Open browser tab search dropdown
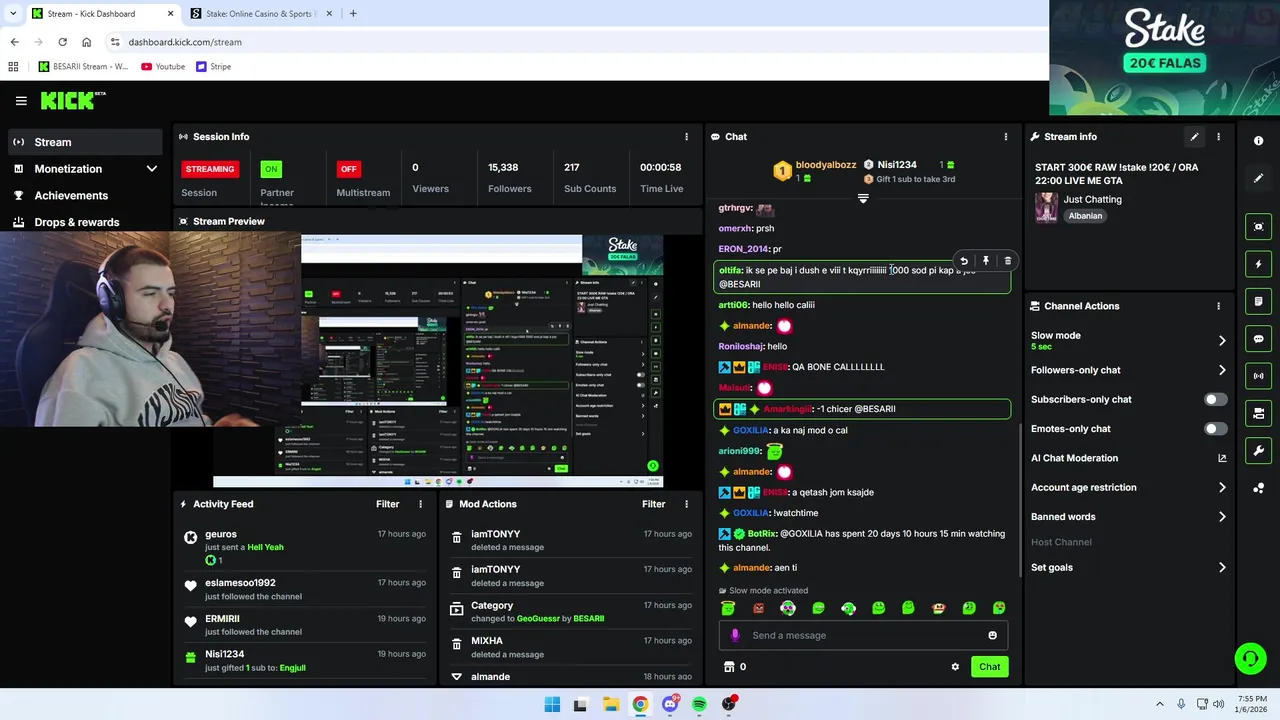This screenshot has width=1280, height=720. pyautogui.click(x=12, y=13)
